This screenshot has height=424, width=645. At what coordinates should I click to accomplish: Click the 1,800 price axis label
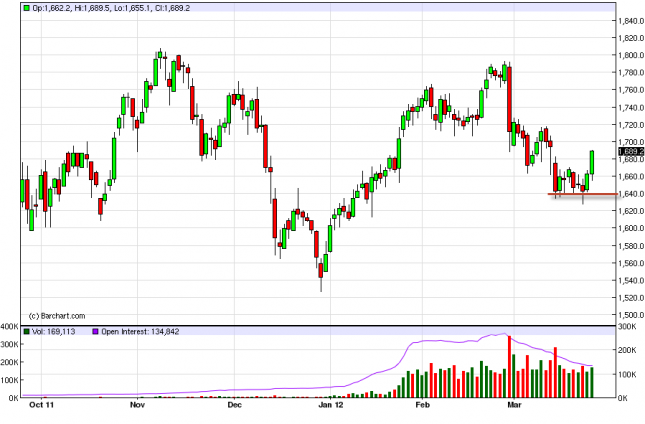pos(628,55)
